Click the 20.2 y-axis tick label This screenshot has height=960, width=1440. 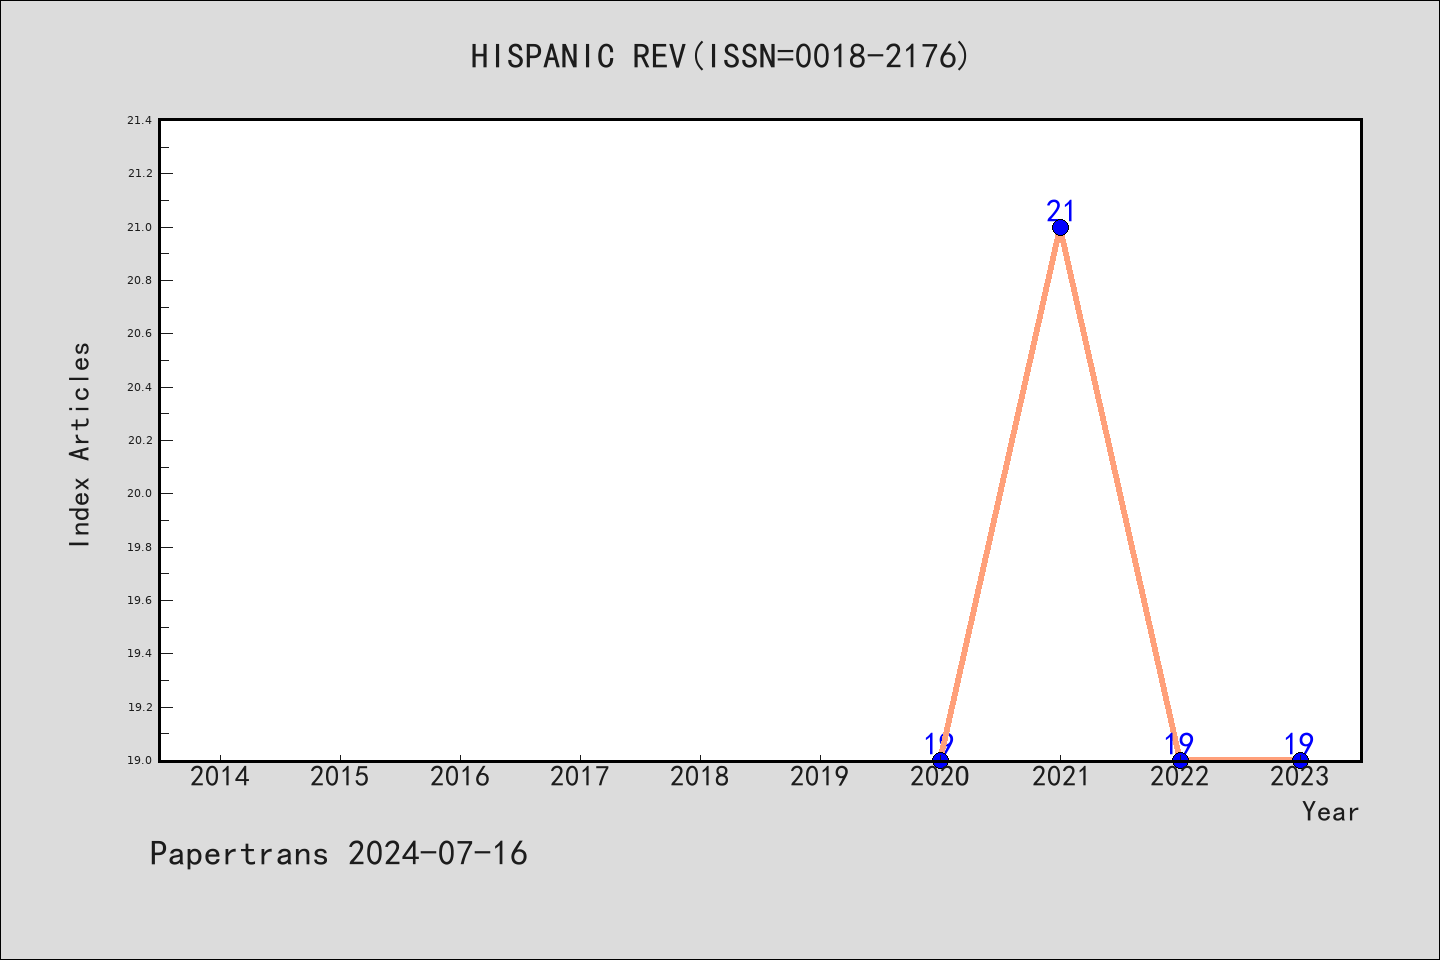click(139, 440)
